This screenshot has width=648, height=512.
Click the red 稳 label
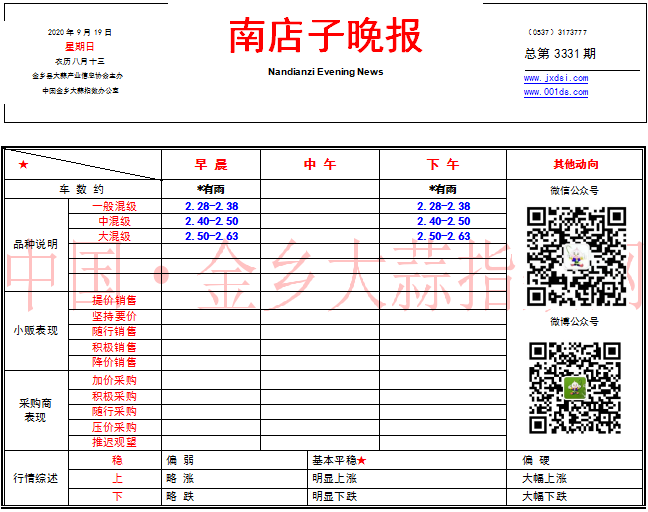(117, 460)
